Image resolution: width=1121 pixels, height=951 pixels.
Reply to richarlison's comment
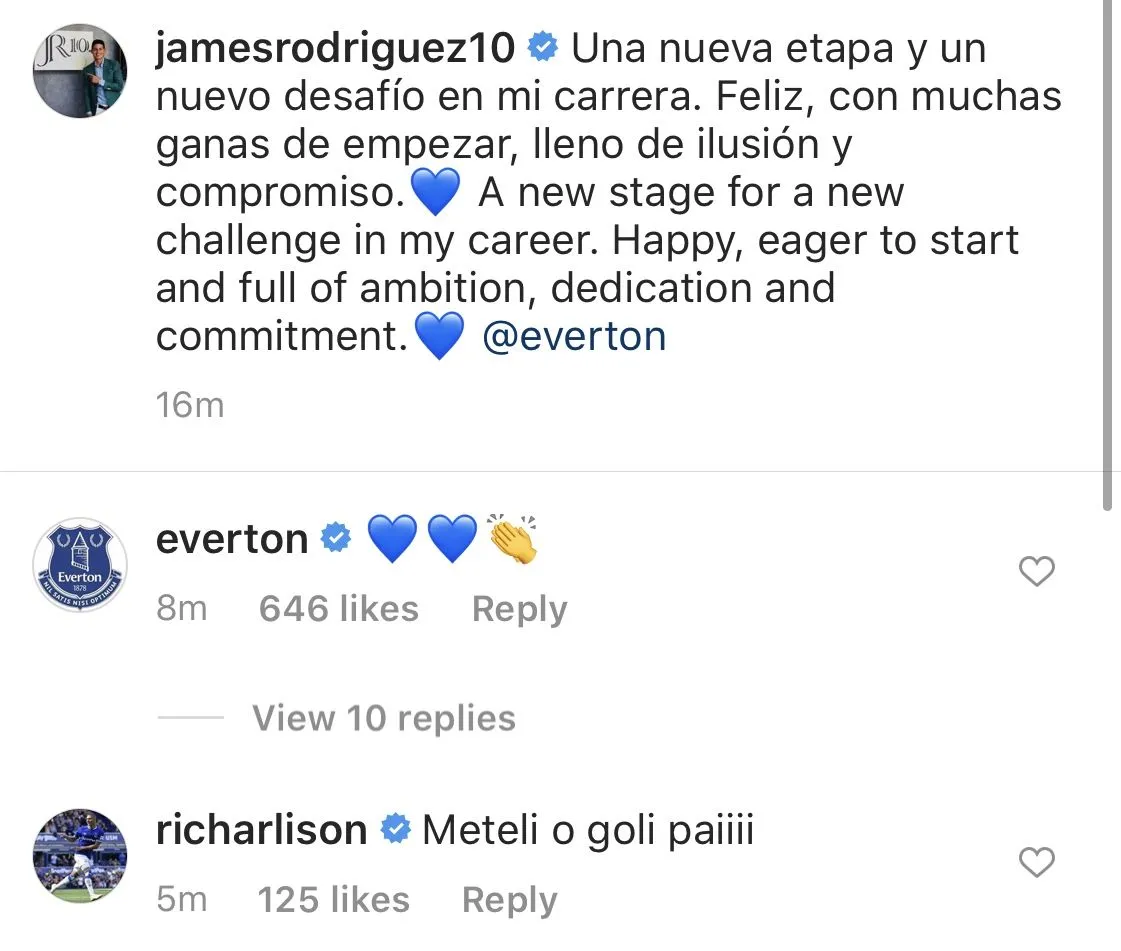click(509, 900)
